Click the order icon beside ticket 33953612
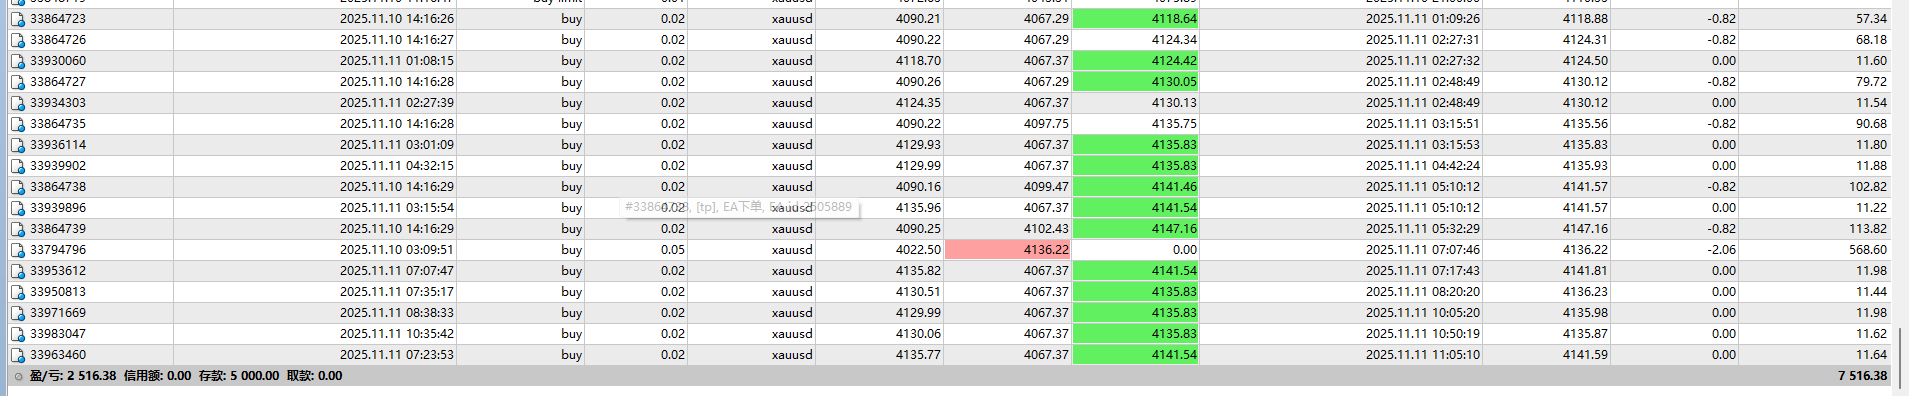 tap(17, 271)
